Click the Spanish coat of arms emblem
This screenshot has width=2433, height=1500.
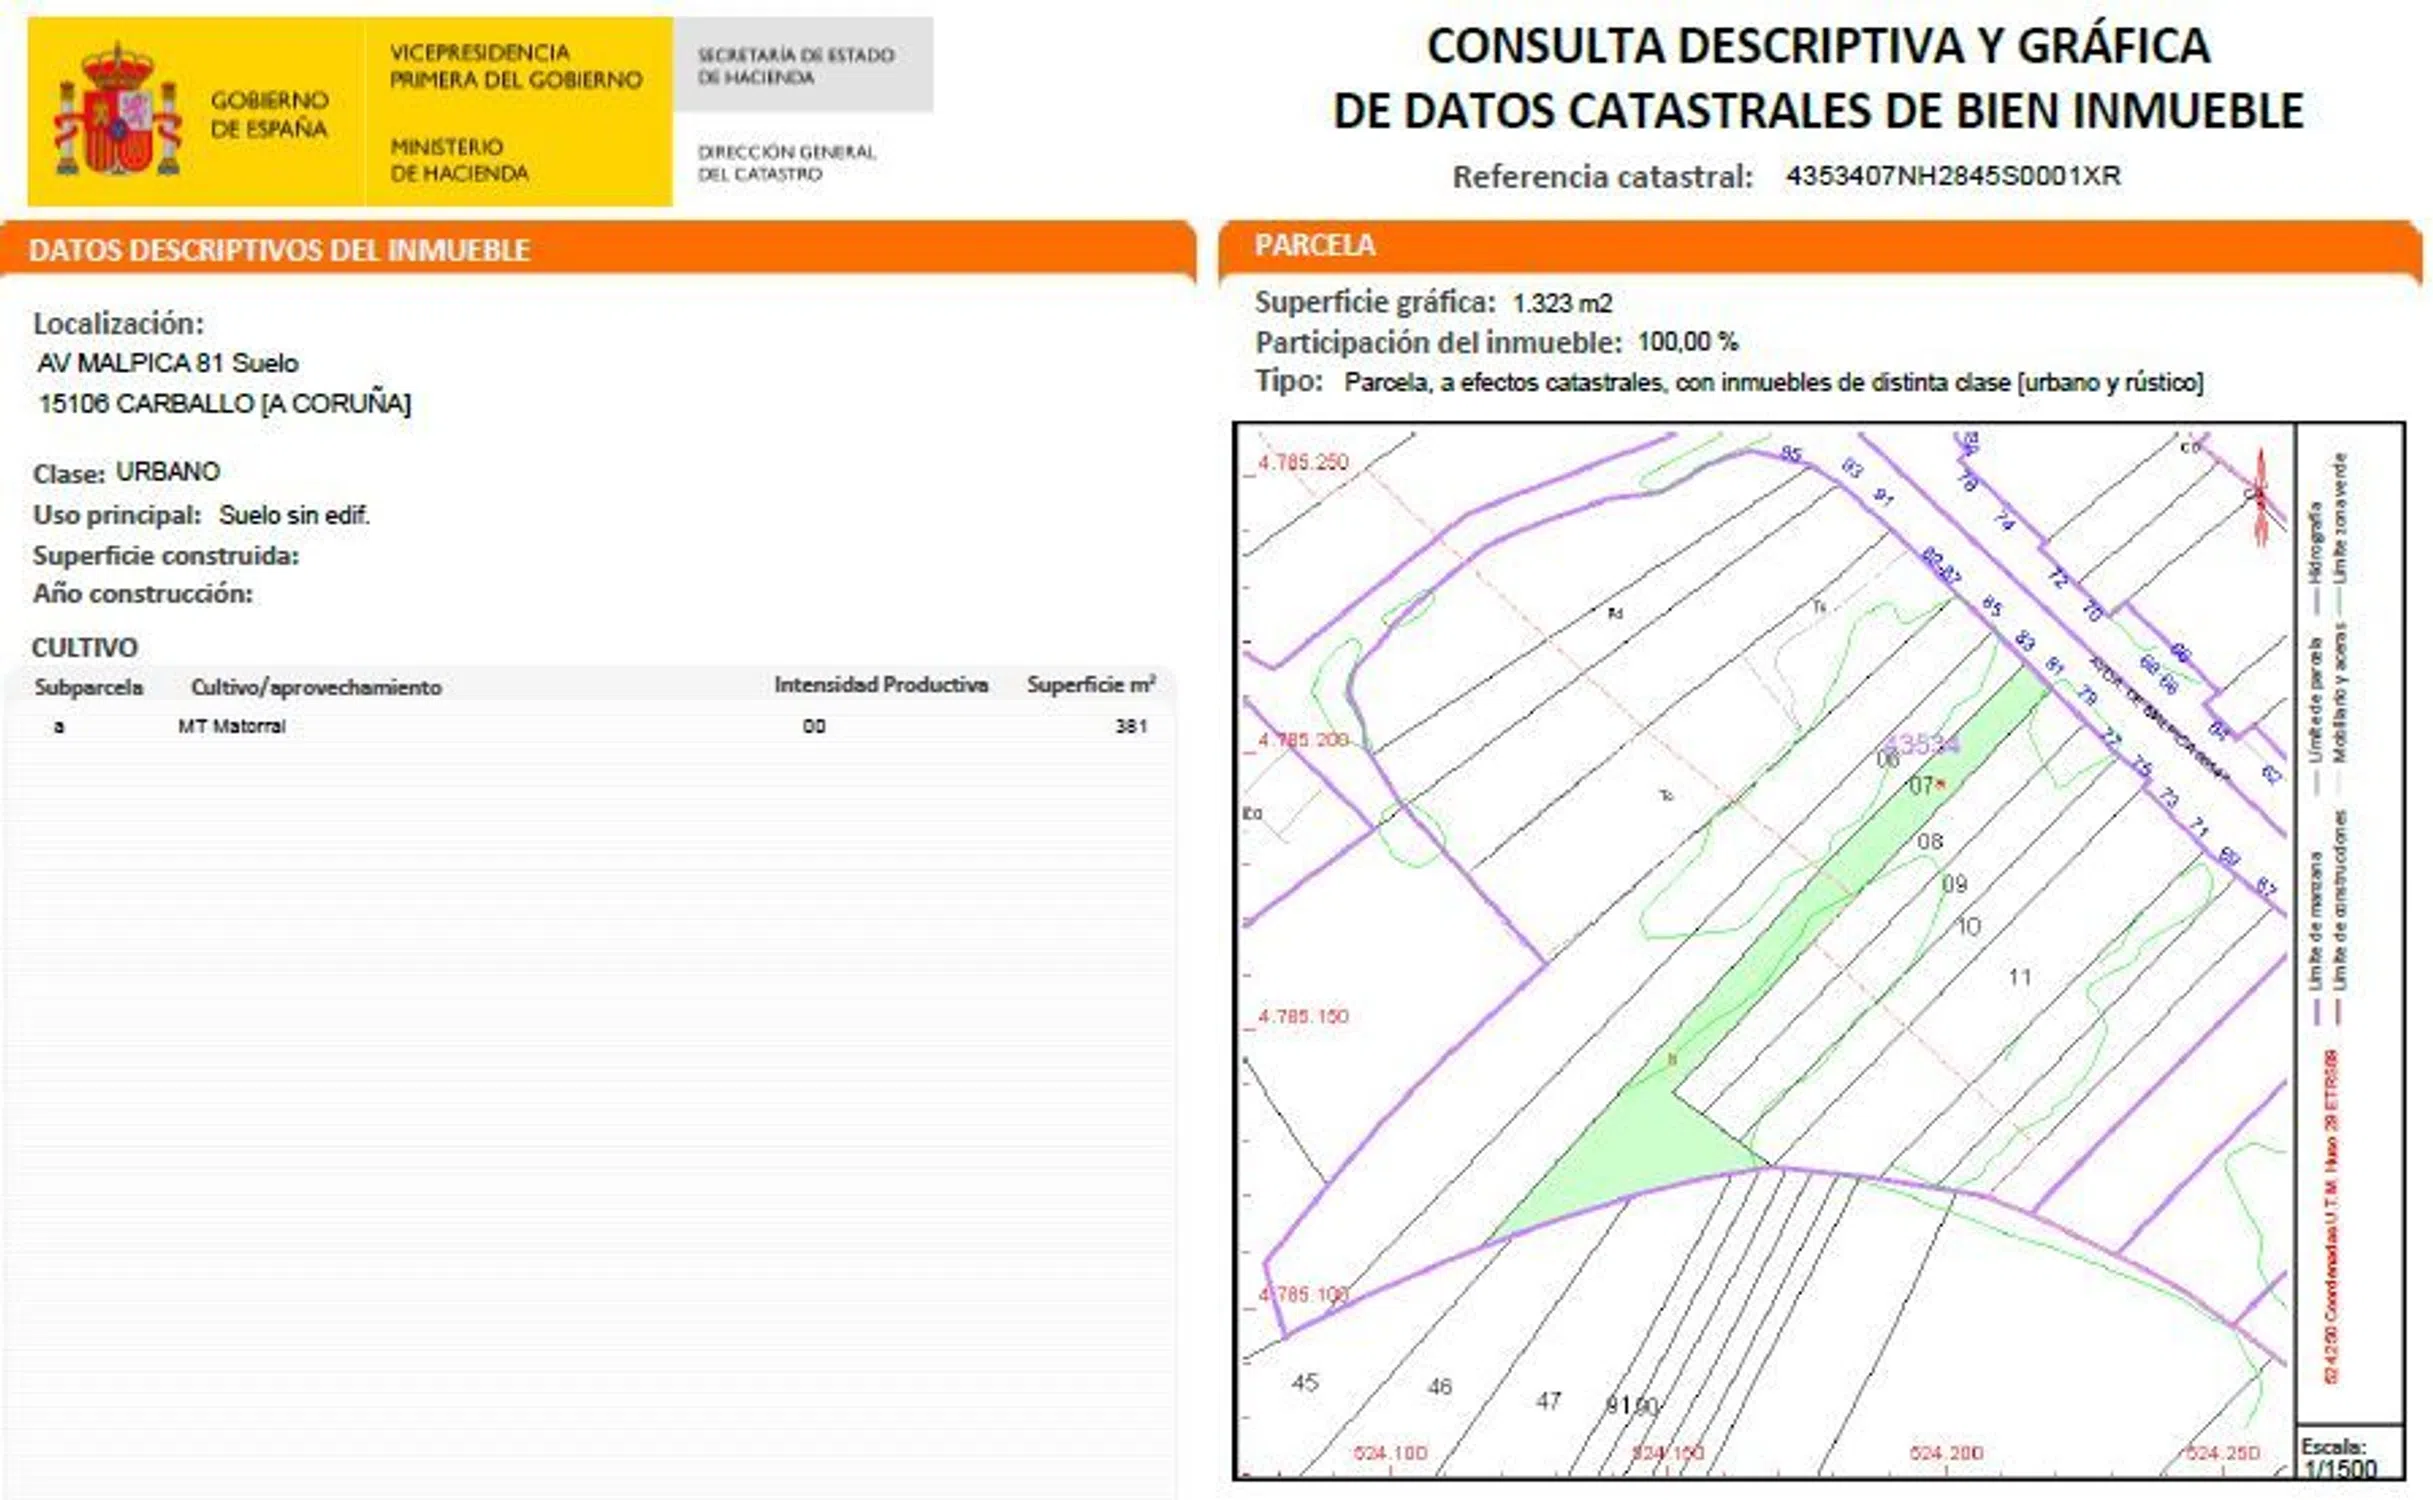pos(118,112)
